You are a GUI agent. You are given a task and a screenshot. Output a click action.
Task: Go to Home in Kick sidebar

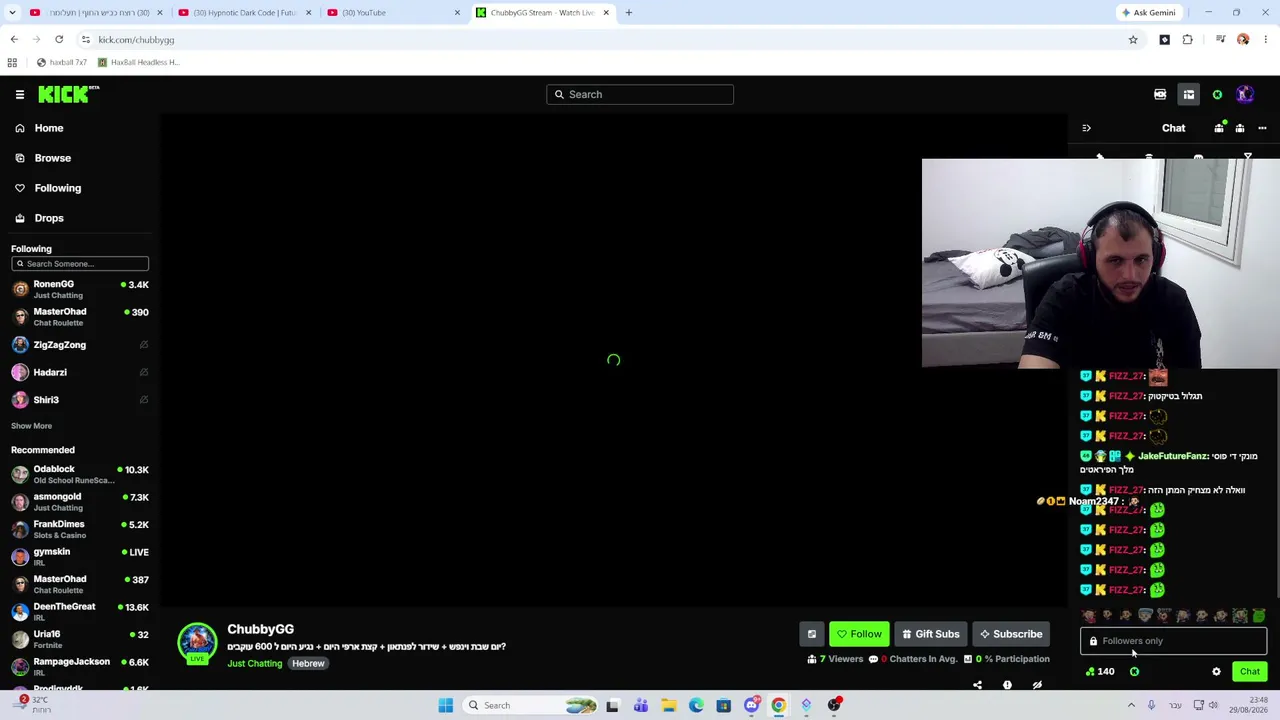tap(39, 128)
